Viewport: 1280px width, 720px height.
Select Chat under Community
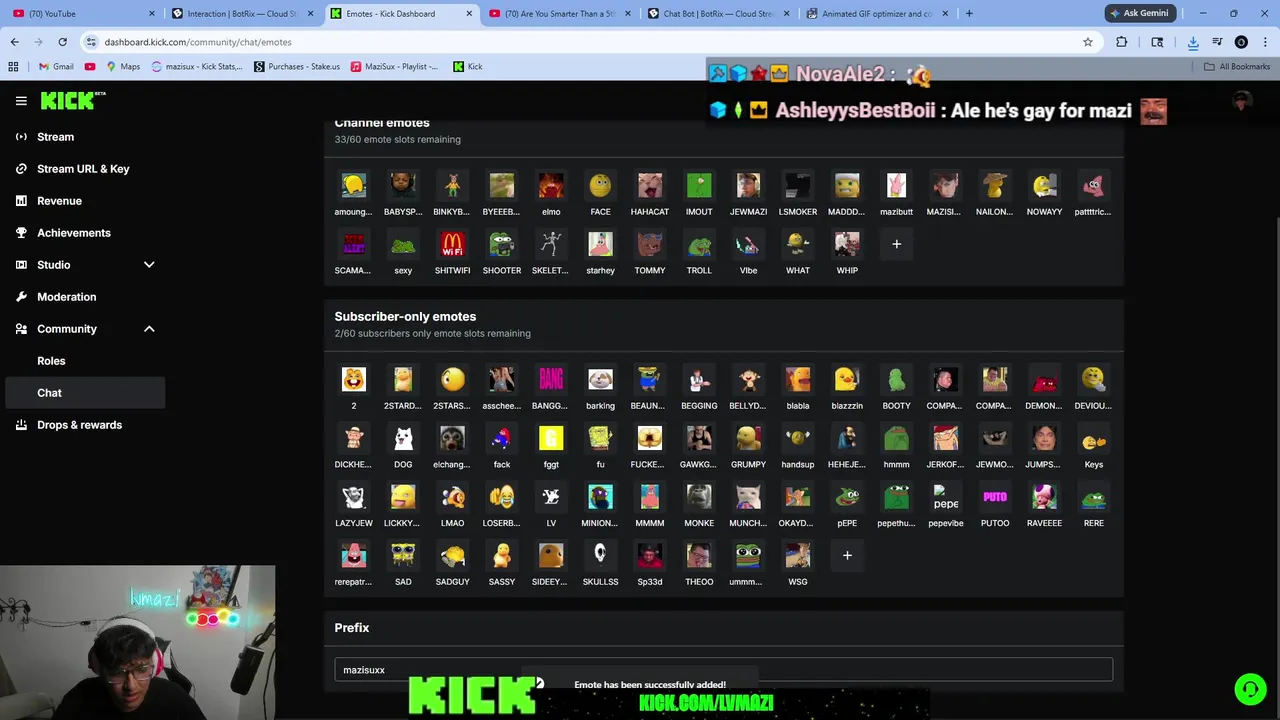pyautogui.click(x=85, y=393)
